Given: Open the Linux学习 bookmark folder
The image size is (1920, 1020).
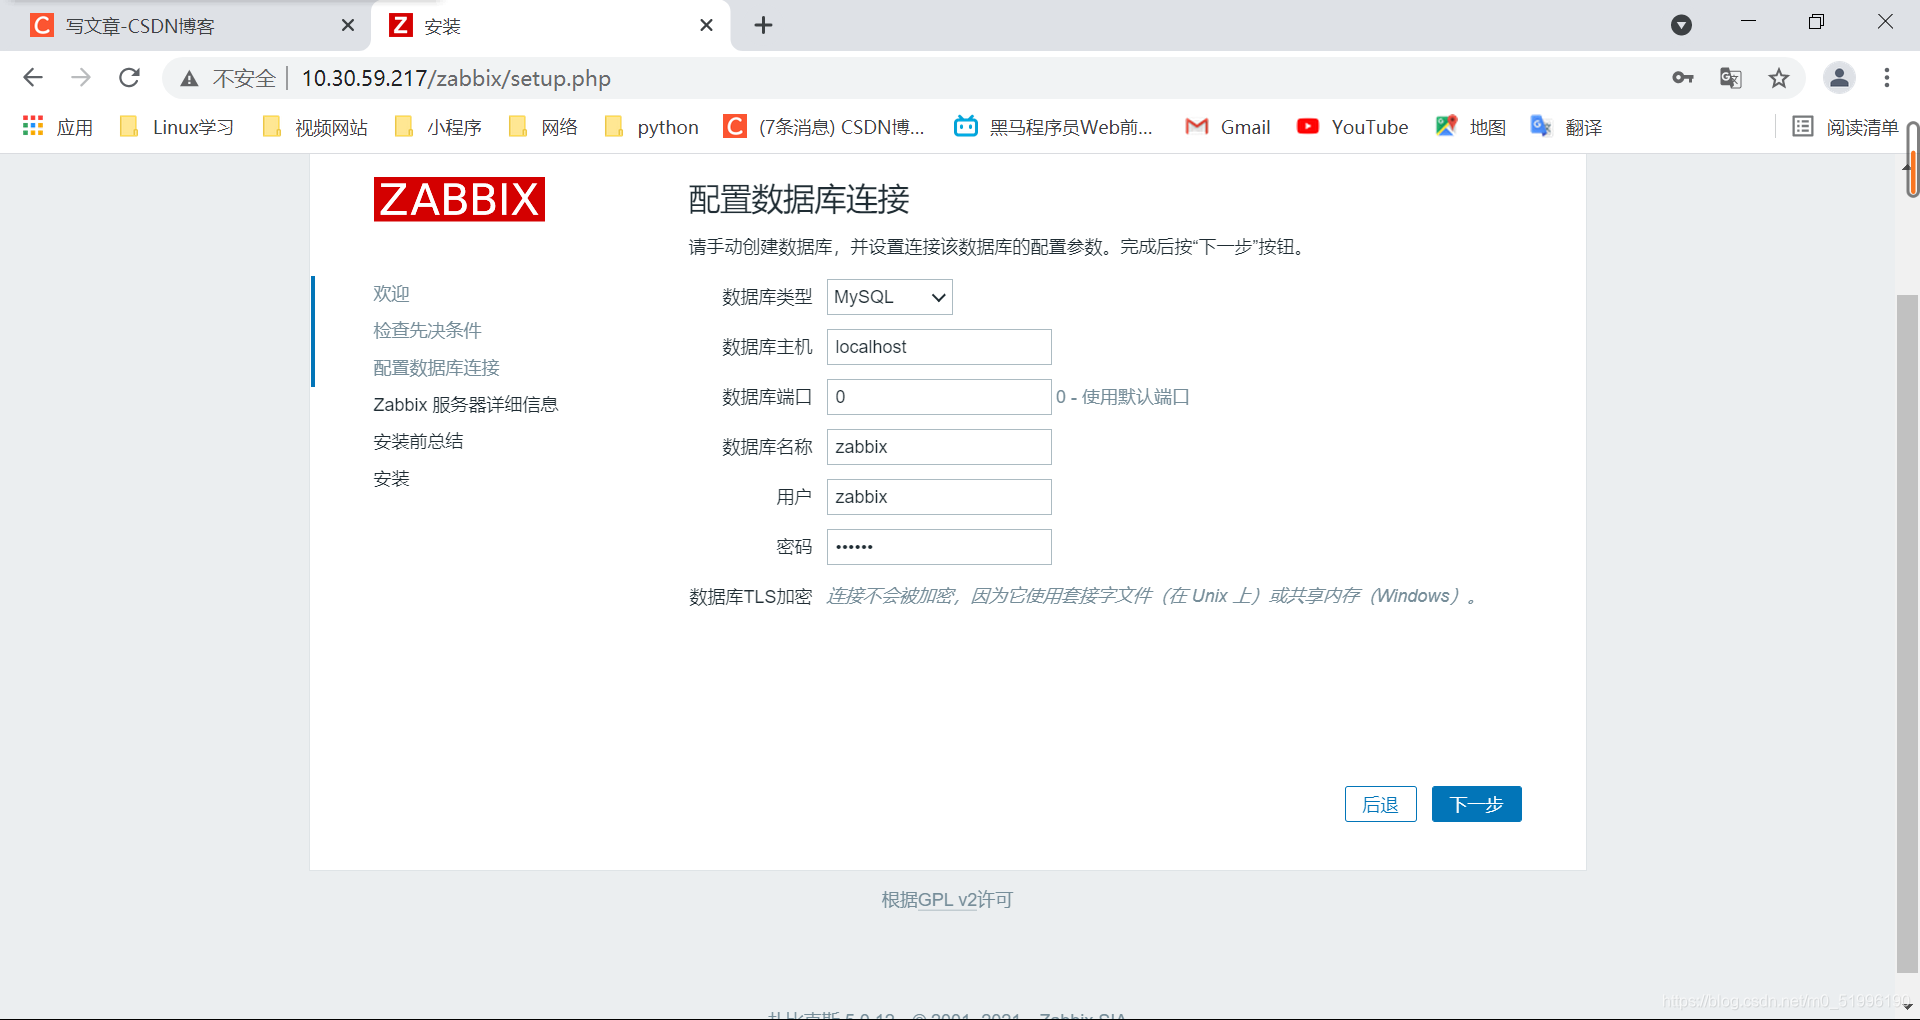Looking at the screenshot, I should (177, 127).
